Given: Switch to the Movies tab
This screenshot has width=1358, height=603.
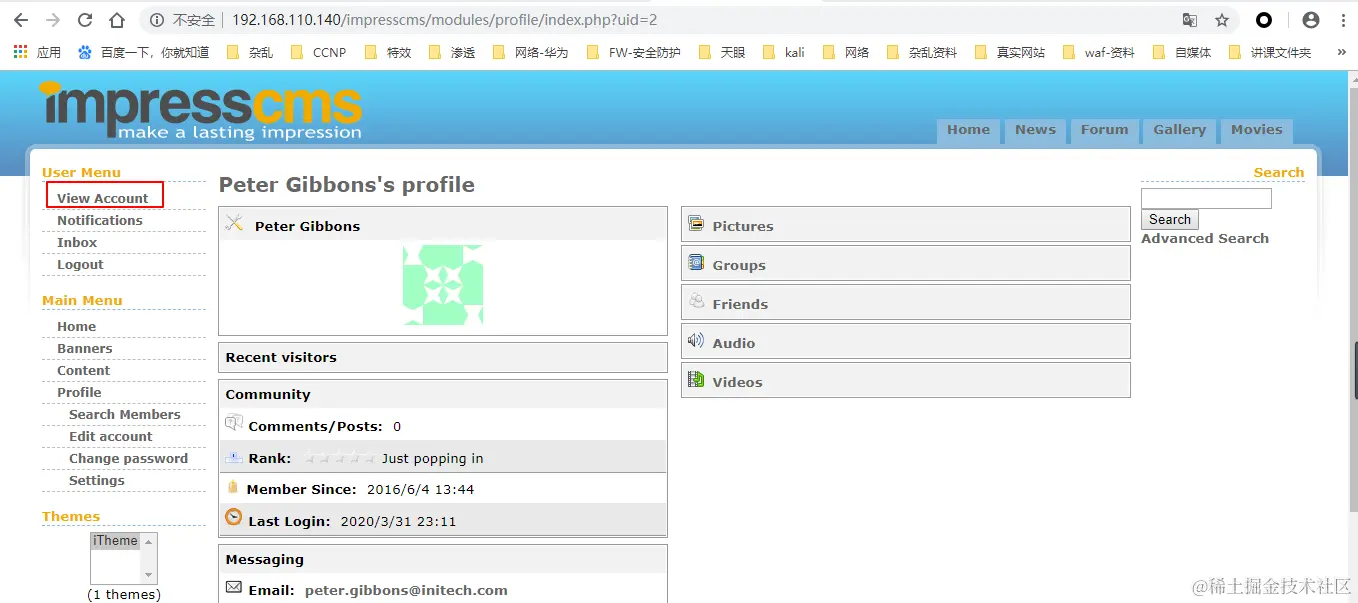Looking at the screenshot, I should (x=1256, y=130).
